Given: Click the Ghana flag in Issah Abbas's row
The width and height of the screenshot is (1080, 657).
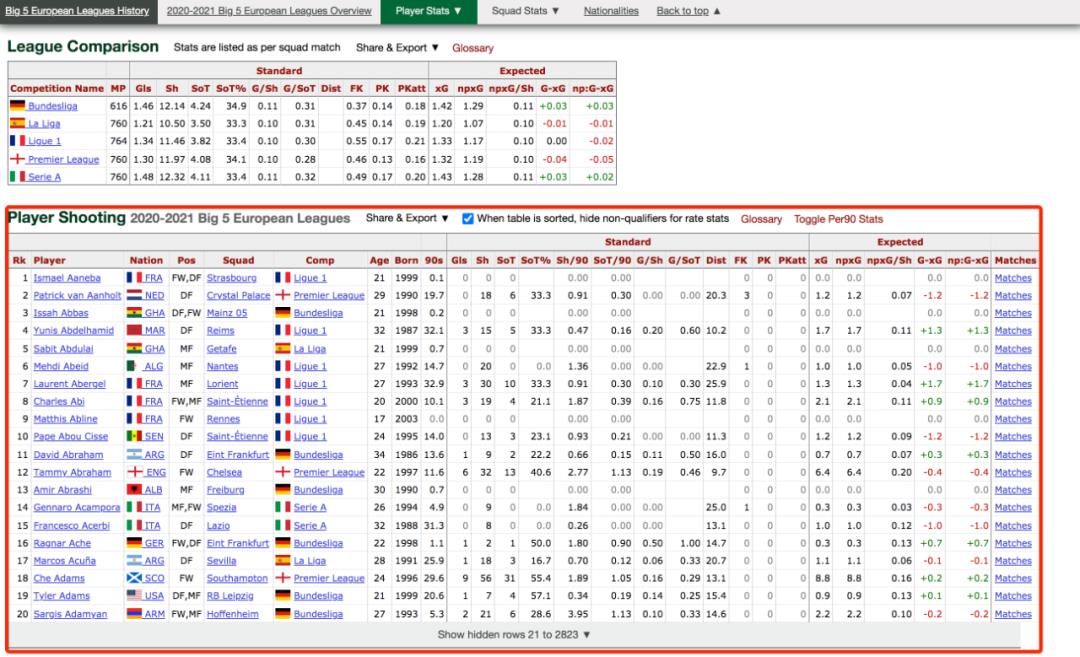Looking at the screenshot, I should pos(134,312).
